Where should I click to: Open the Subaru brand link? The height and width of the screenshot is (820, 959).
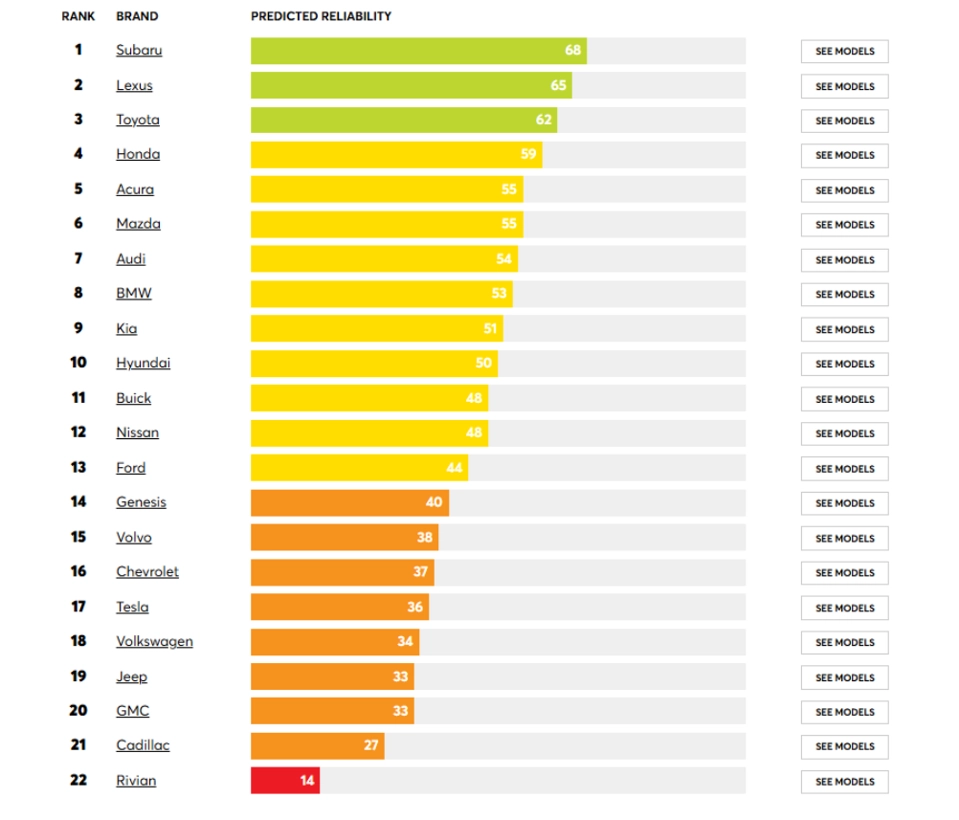tap(139, 50)
